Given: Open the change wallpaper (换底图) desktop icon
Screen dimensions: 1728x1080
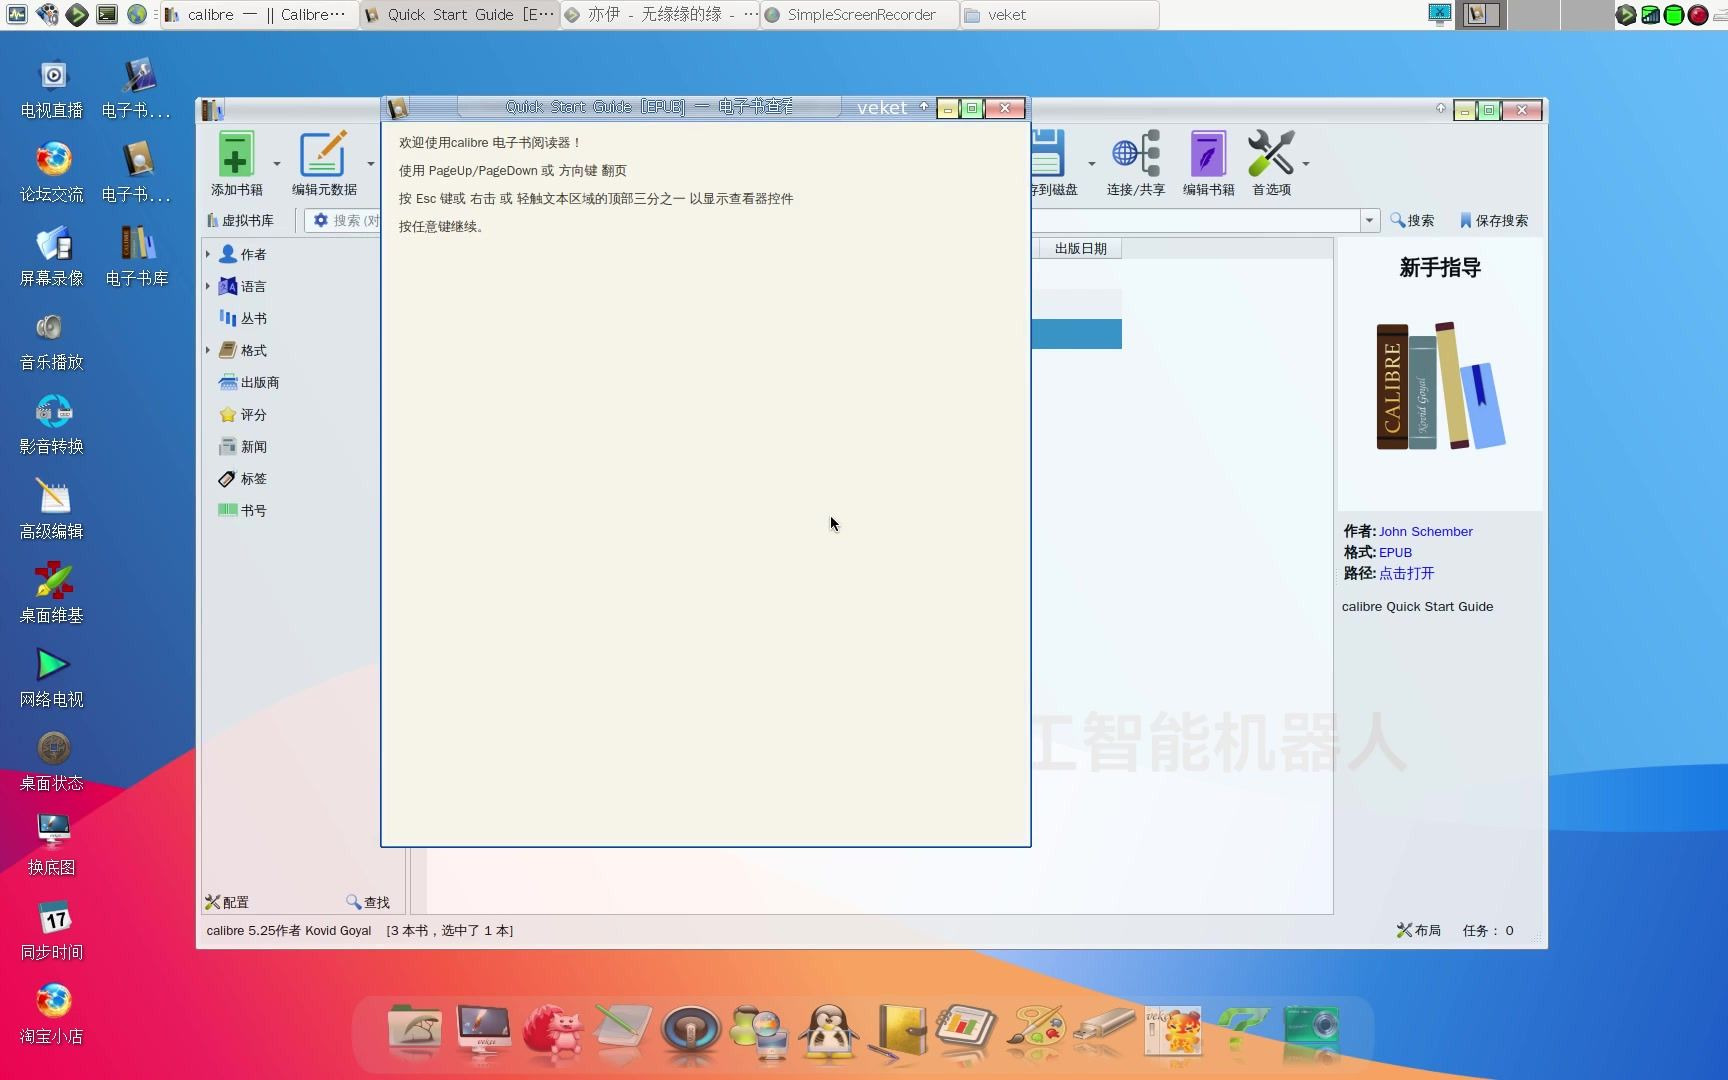Looking at the screenshot, I should pyautogui.click(x=52, y=845).
